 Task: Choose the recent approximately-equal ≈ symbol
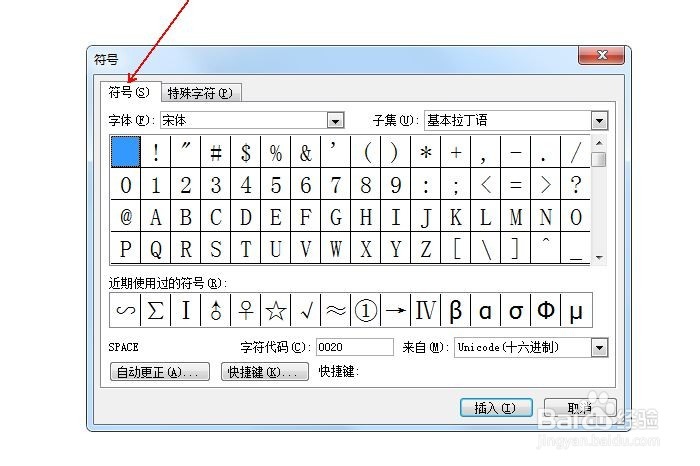pos(335,310)
